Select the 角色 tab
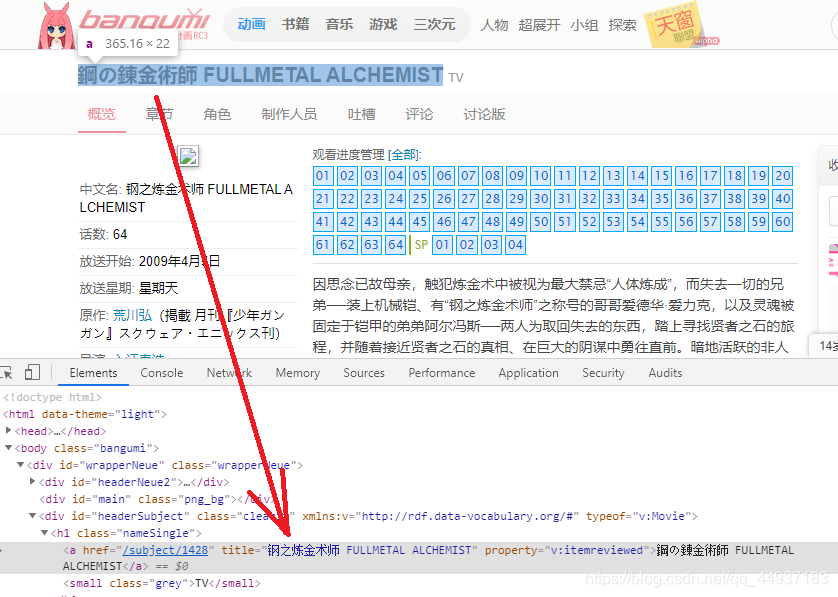The height and width of the screenshot is (597, 838). coord(217,114)
